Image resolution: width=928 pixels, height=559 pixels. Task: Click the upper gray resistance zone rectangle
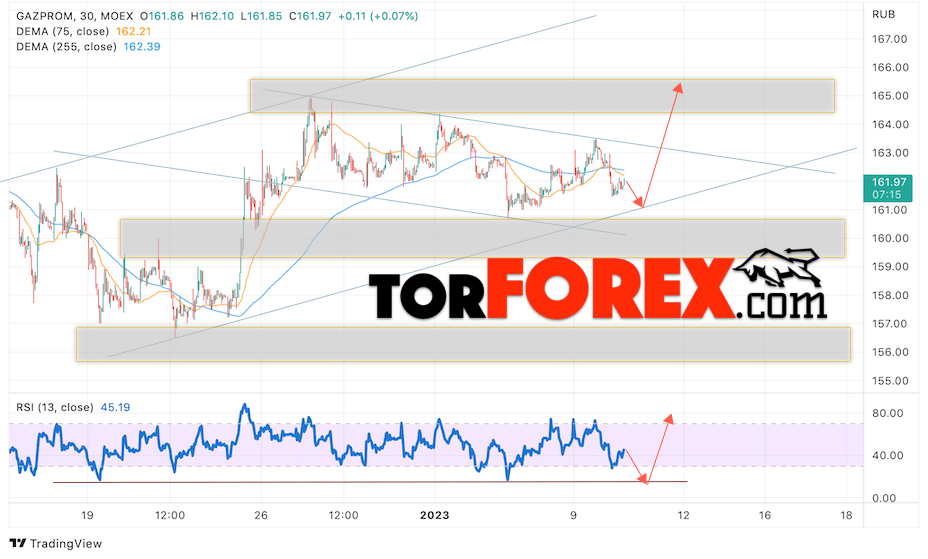(x=542, y=96)
